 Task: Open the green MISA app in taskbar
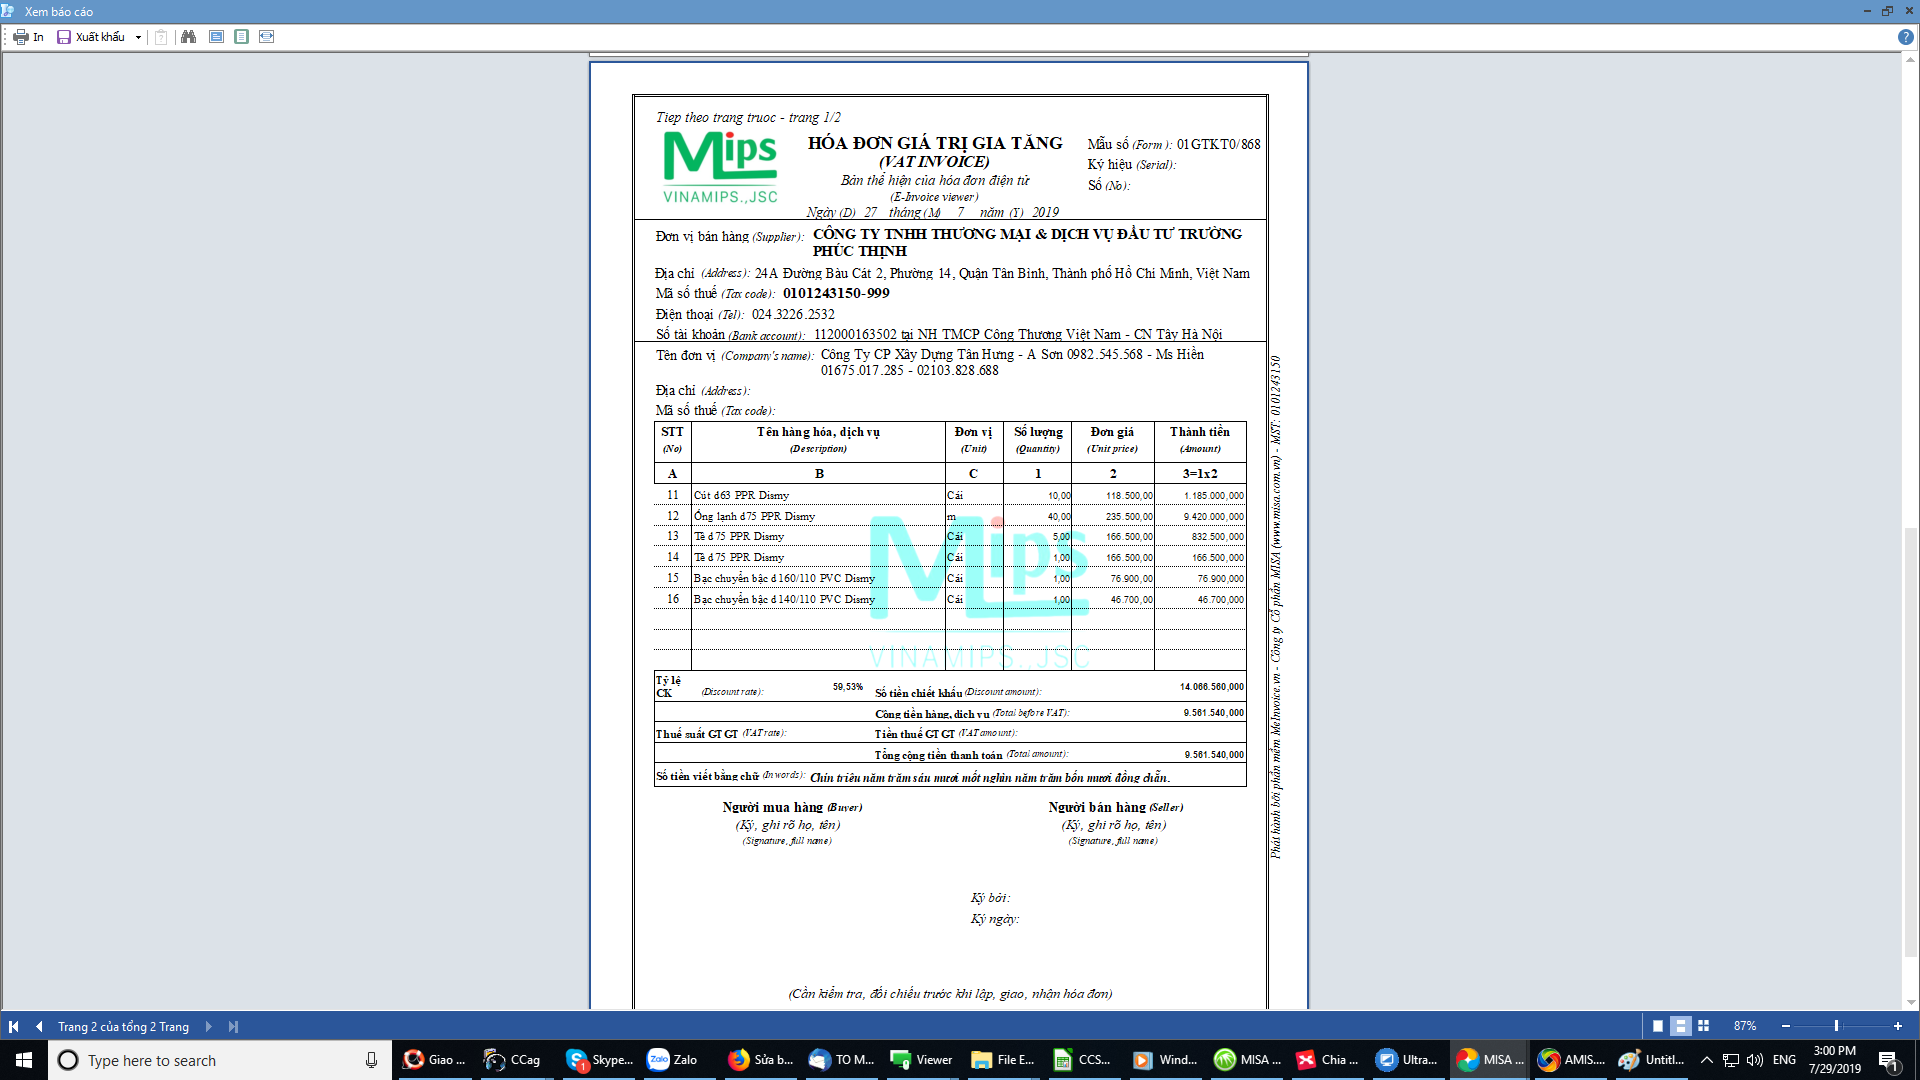pyautogui.click(x=1247, y=1060)
